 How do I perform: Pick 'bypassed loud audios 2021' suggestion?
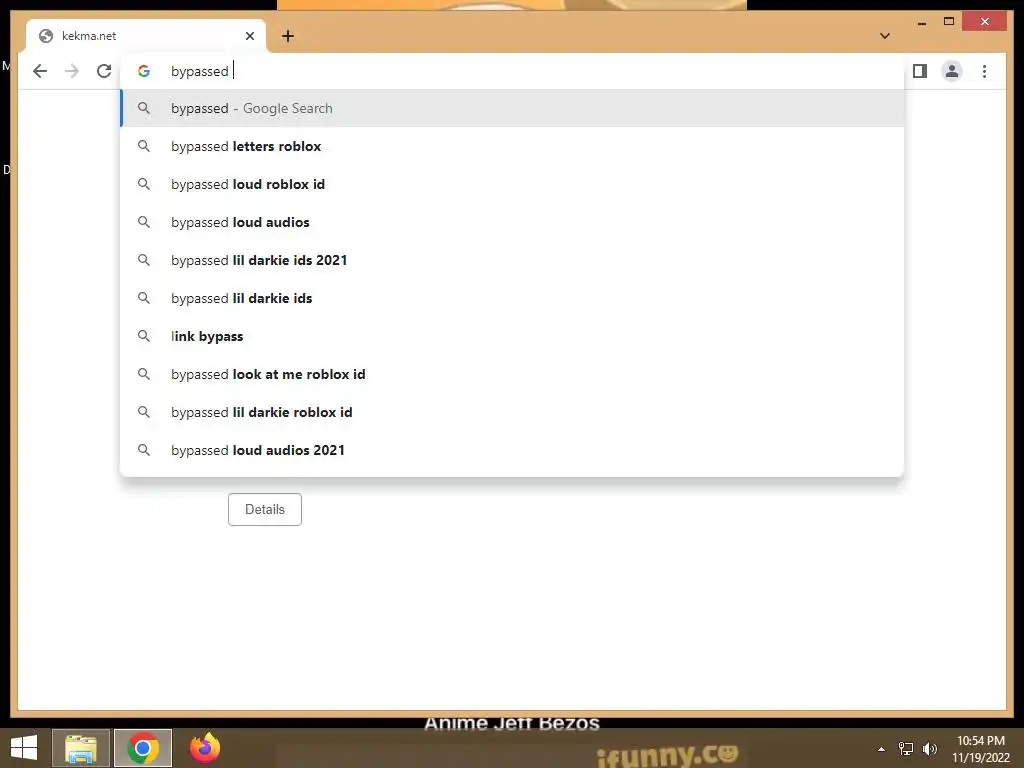(x=513, y=450)
